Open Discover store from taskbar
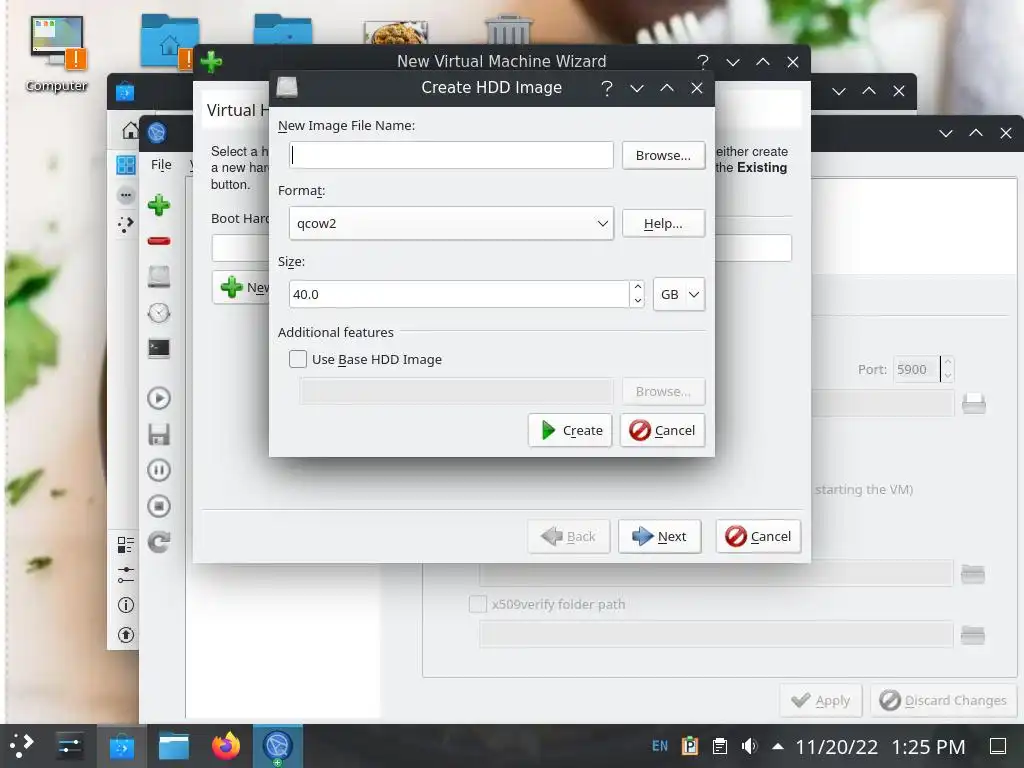 tap(121, 746)
